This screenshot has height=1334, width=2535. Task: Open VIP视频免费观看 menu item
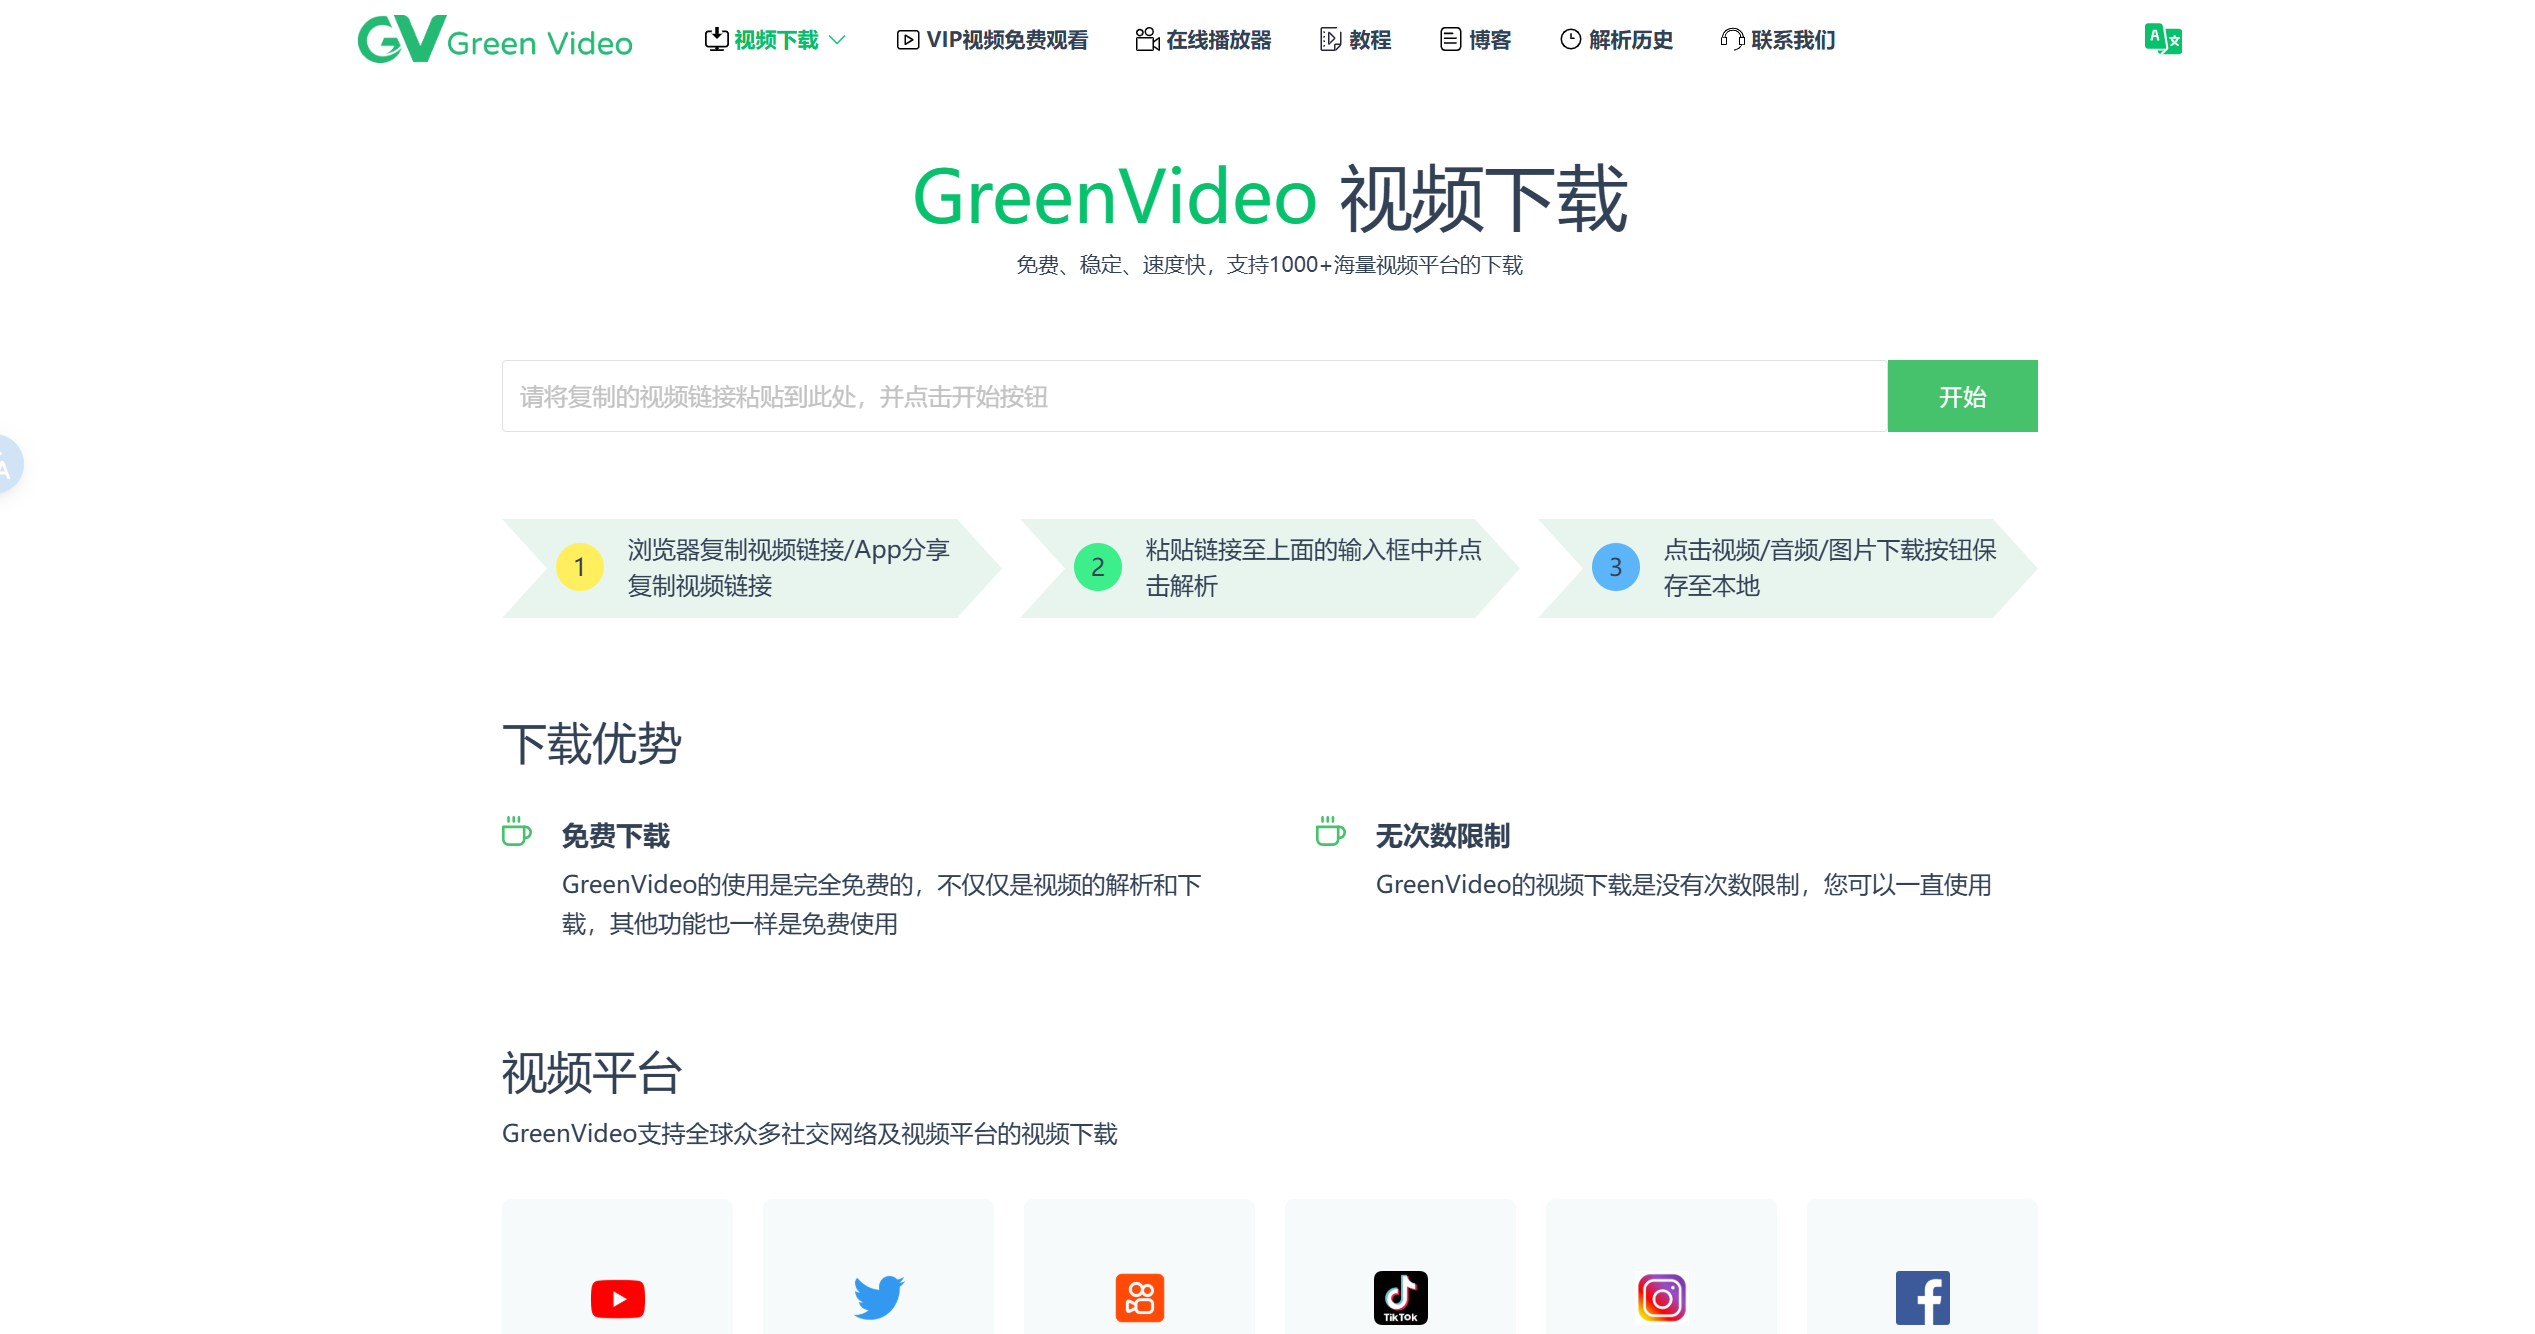point(992,40)
